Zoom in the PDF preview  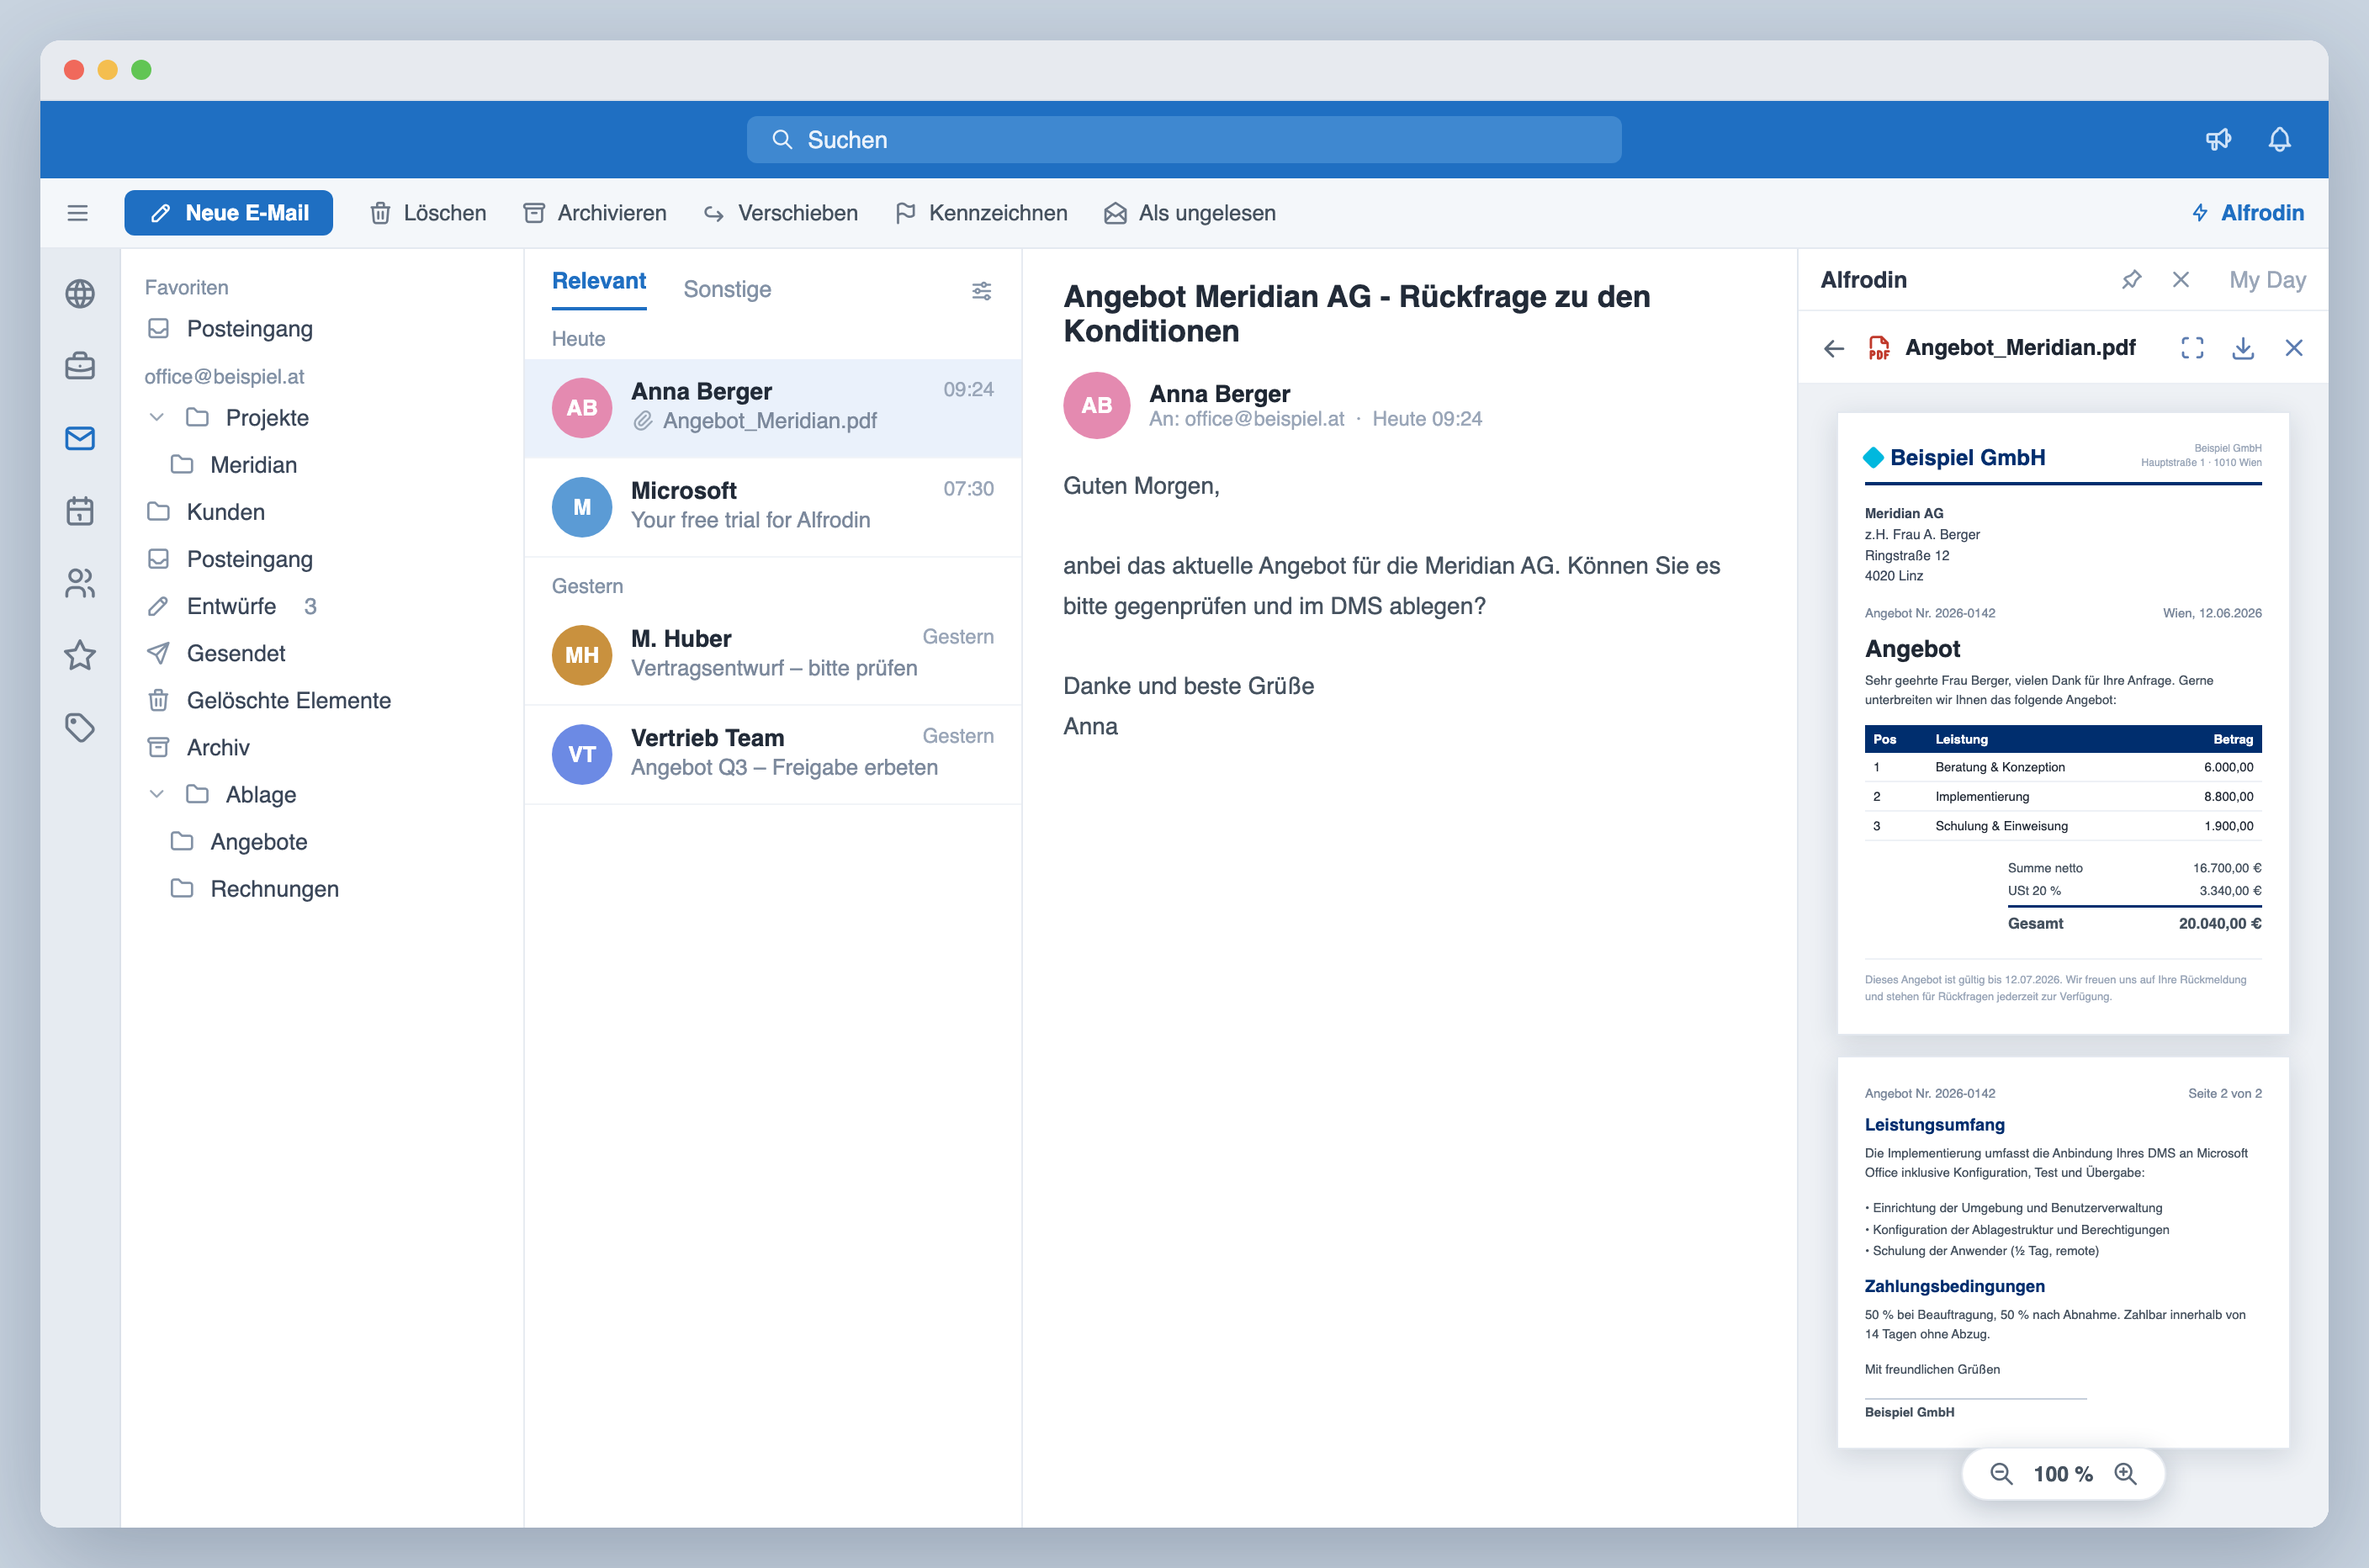2125,1473
